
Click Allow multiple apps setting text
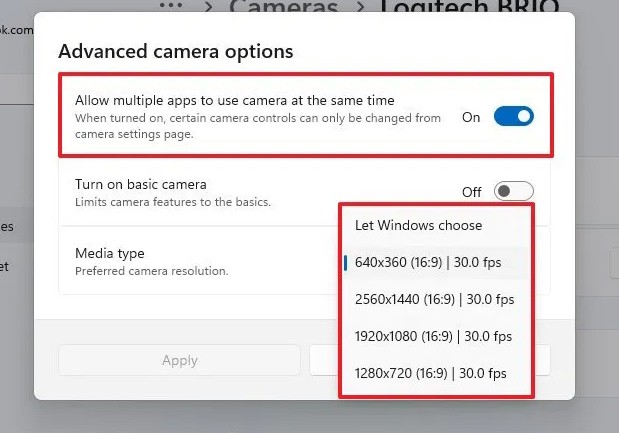[x=234, y=100]
